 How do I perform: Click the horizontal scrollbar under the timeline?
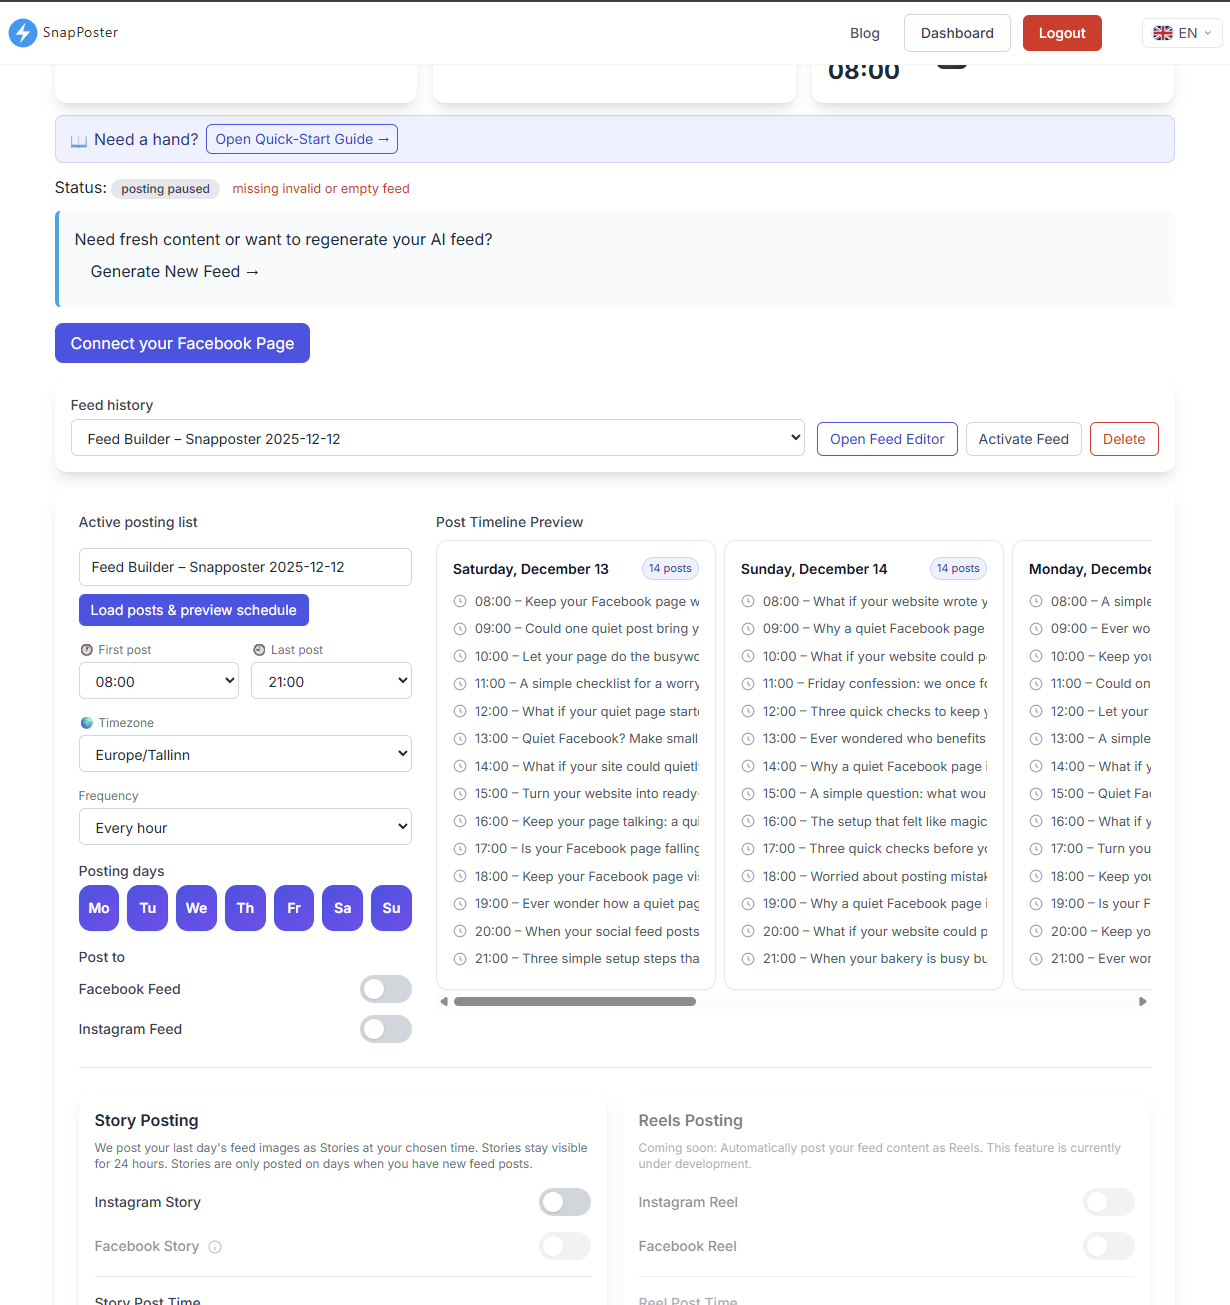(575, 1001)
